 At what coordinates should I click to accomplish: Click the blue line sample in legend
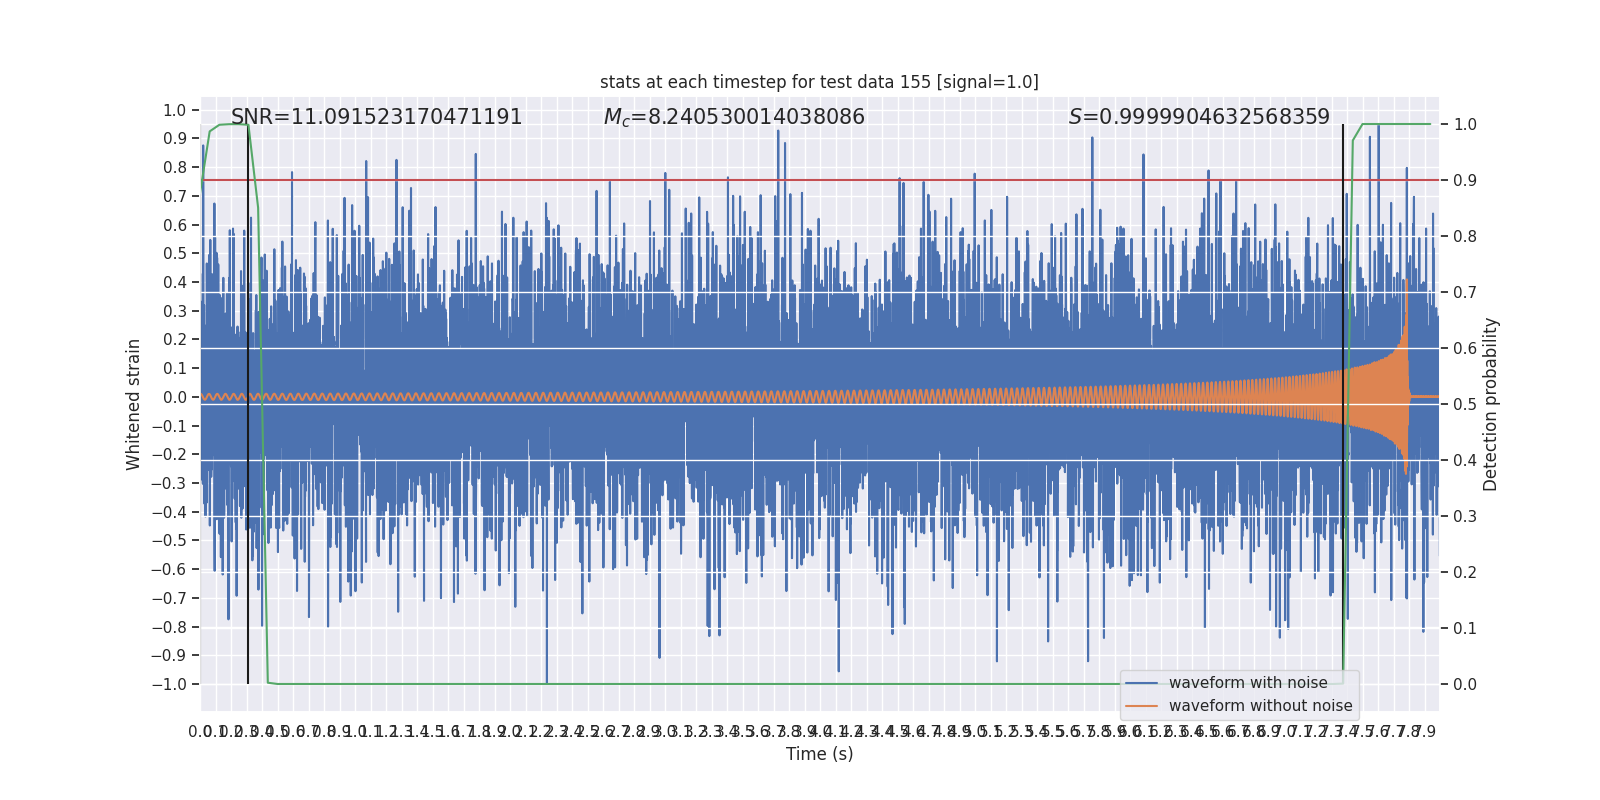tap(1142, 683)
